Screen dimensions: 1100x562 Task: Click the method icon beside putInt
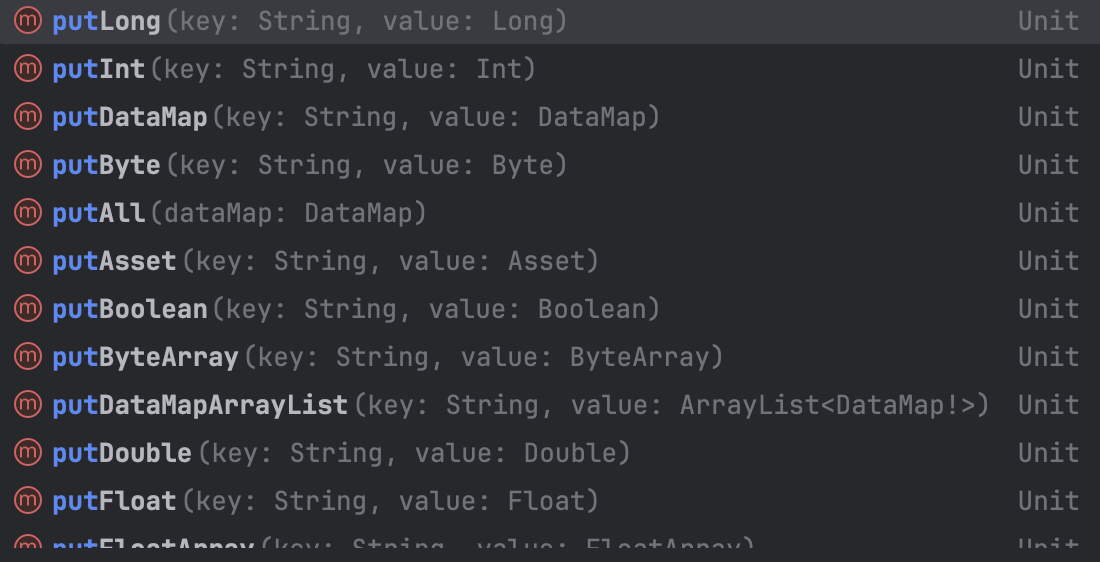pyautogui.click(x=28, y=68)
